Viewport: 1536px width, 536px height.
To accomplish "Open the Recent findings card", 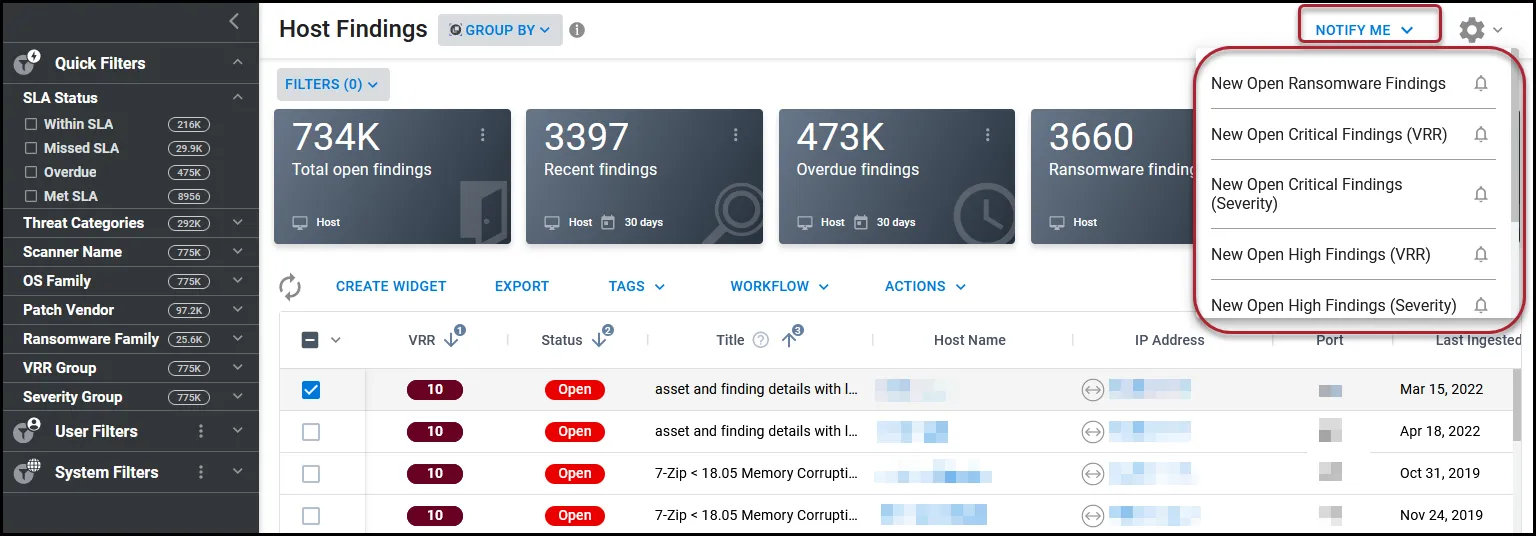I will point(644,177).
